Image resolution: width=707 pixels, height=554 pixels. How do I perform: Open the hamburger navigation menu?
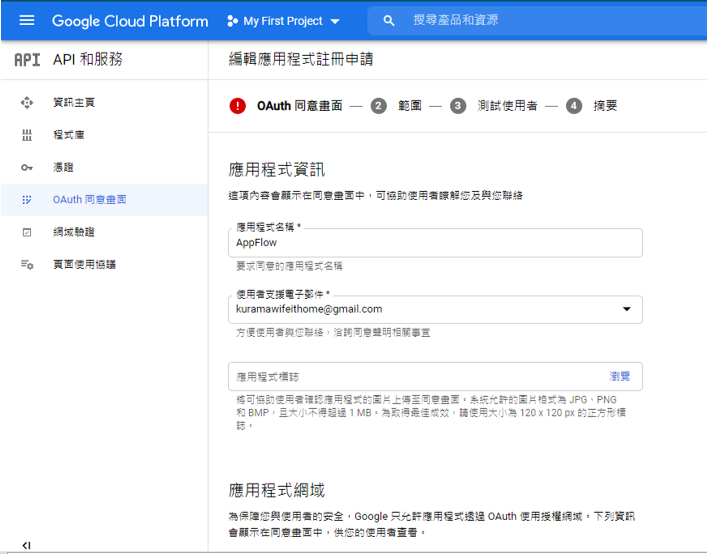point(27,20)
